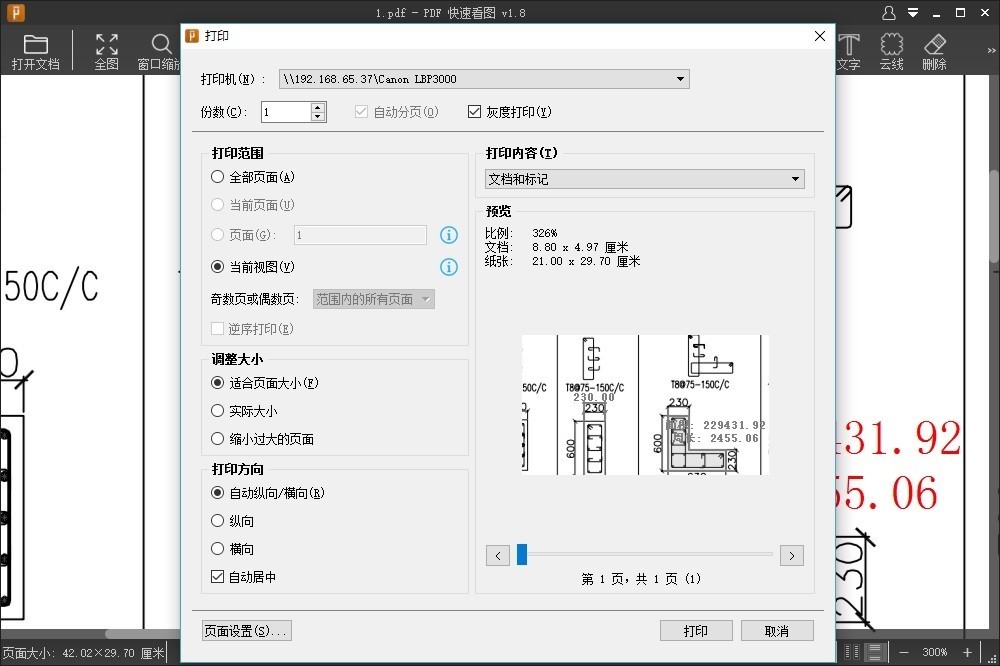The image size is (1000, 666).
Task: Select 横向 landscape orientation
Action: pyautogui.click(x=218, y=549)
